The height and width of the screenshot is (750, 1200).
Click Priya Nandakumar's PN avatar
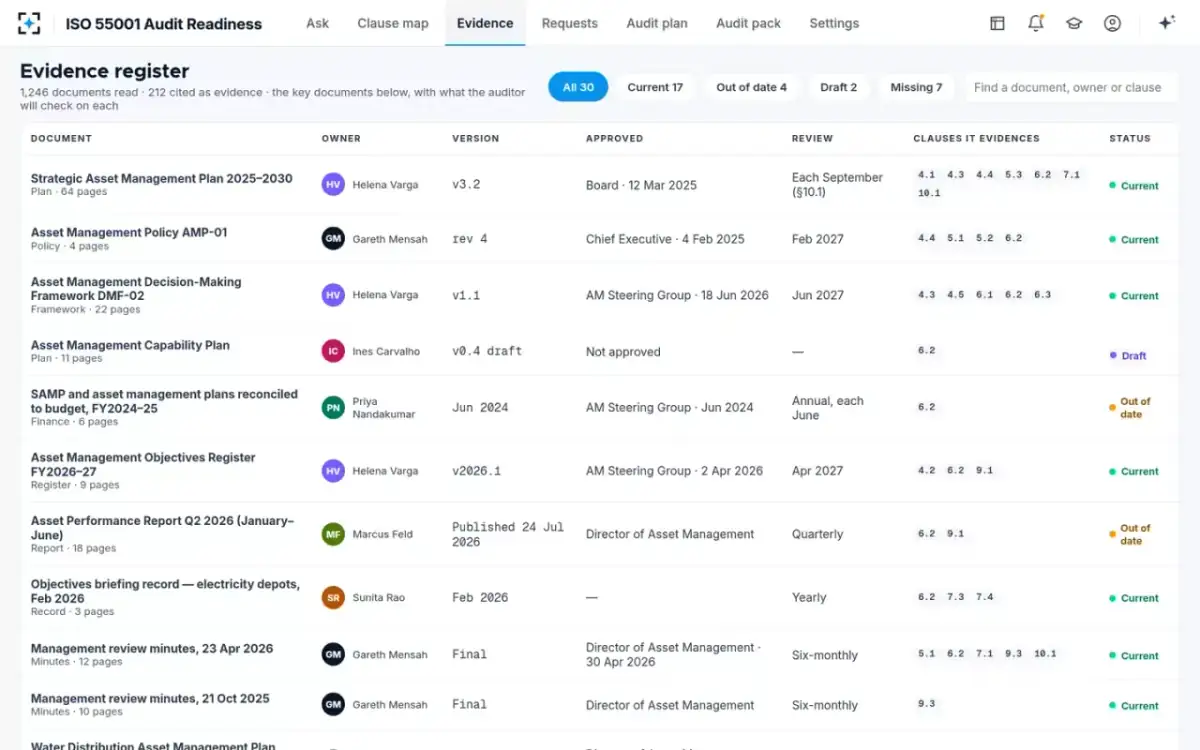333,407
